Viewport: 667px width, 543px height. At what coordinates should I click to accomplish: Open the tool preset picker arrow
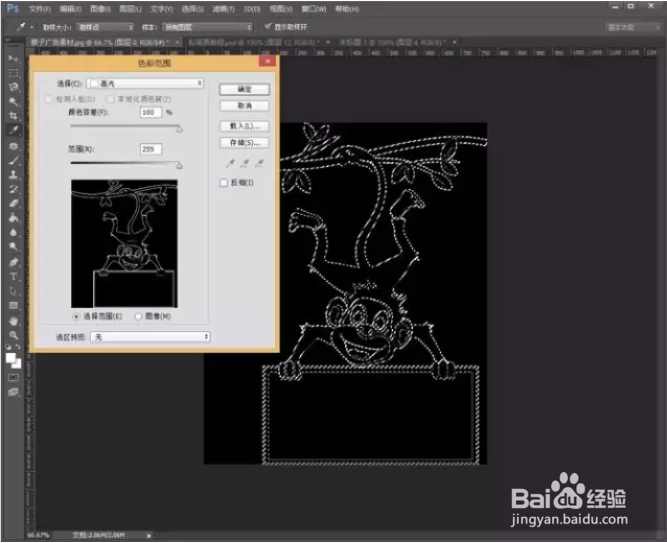[x=32, y=27]
